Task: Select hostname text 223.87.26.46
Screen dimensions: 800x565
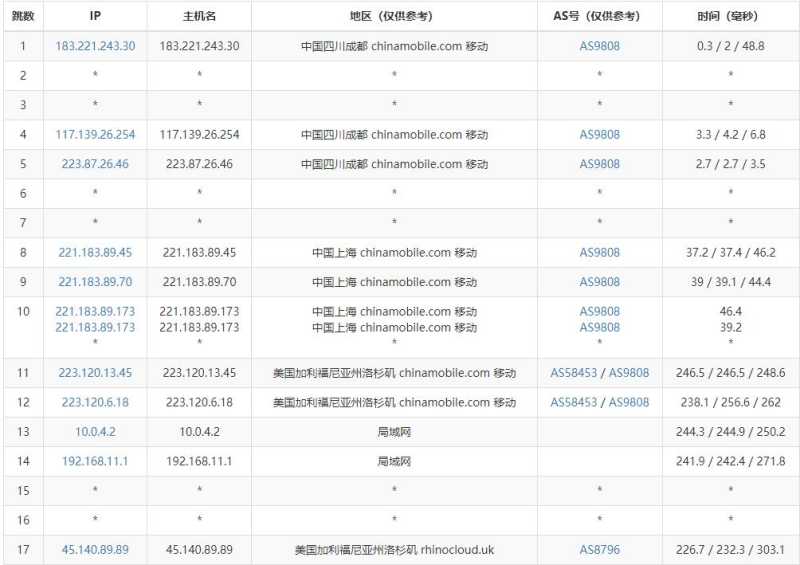Action: [199, 164]
